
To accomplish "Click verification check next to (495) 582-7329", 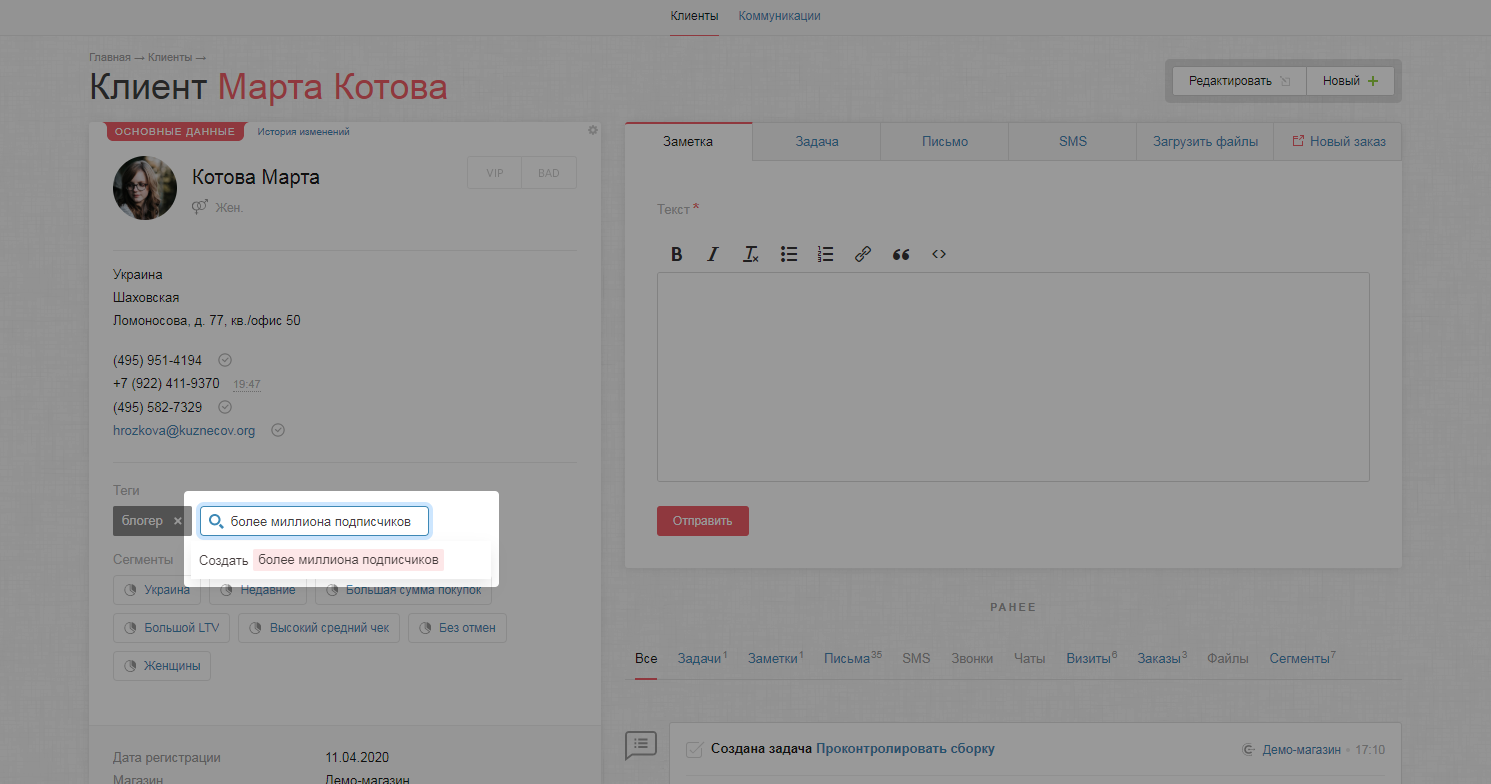I will (225, 407).
